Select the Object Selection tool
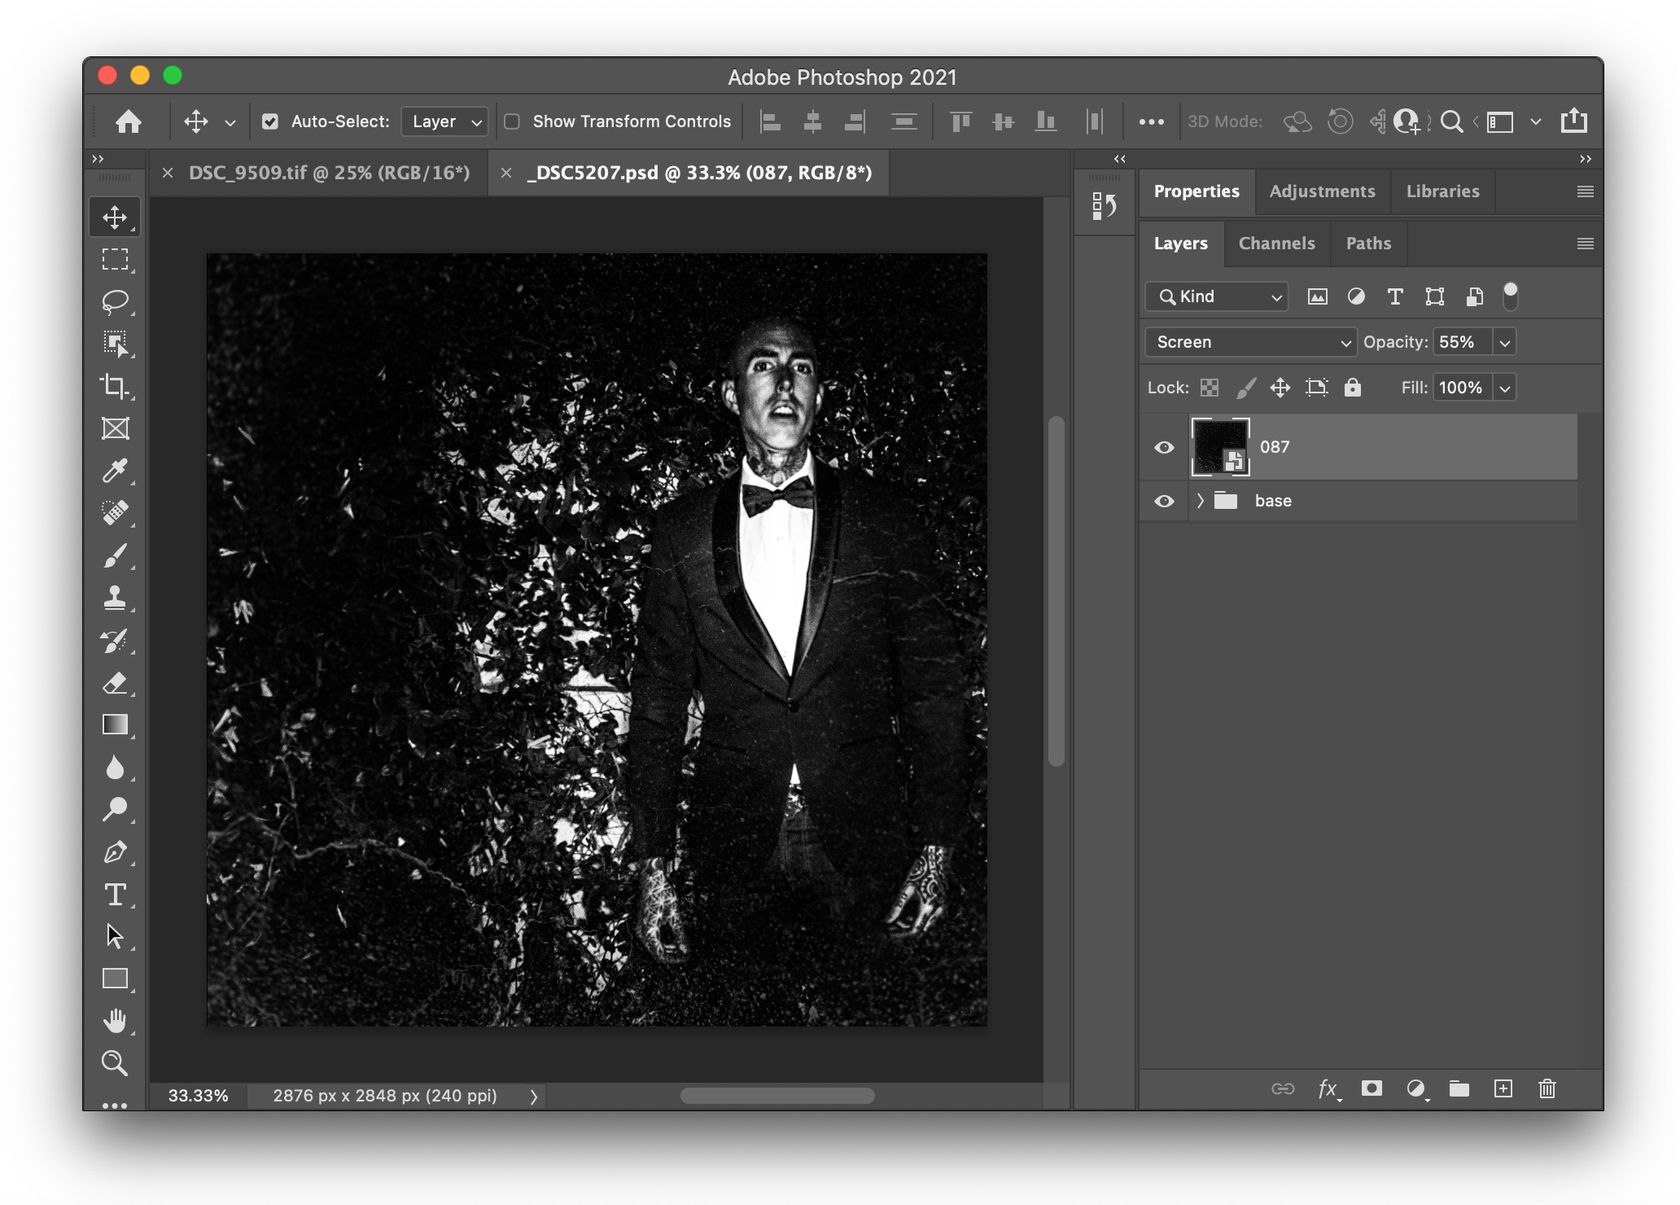The image size is (1680, 1205). tap(115, 344)
